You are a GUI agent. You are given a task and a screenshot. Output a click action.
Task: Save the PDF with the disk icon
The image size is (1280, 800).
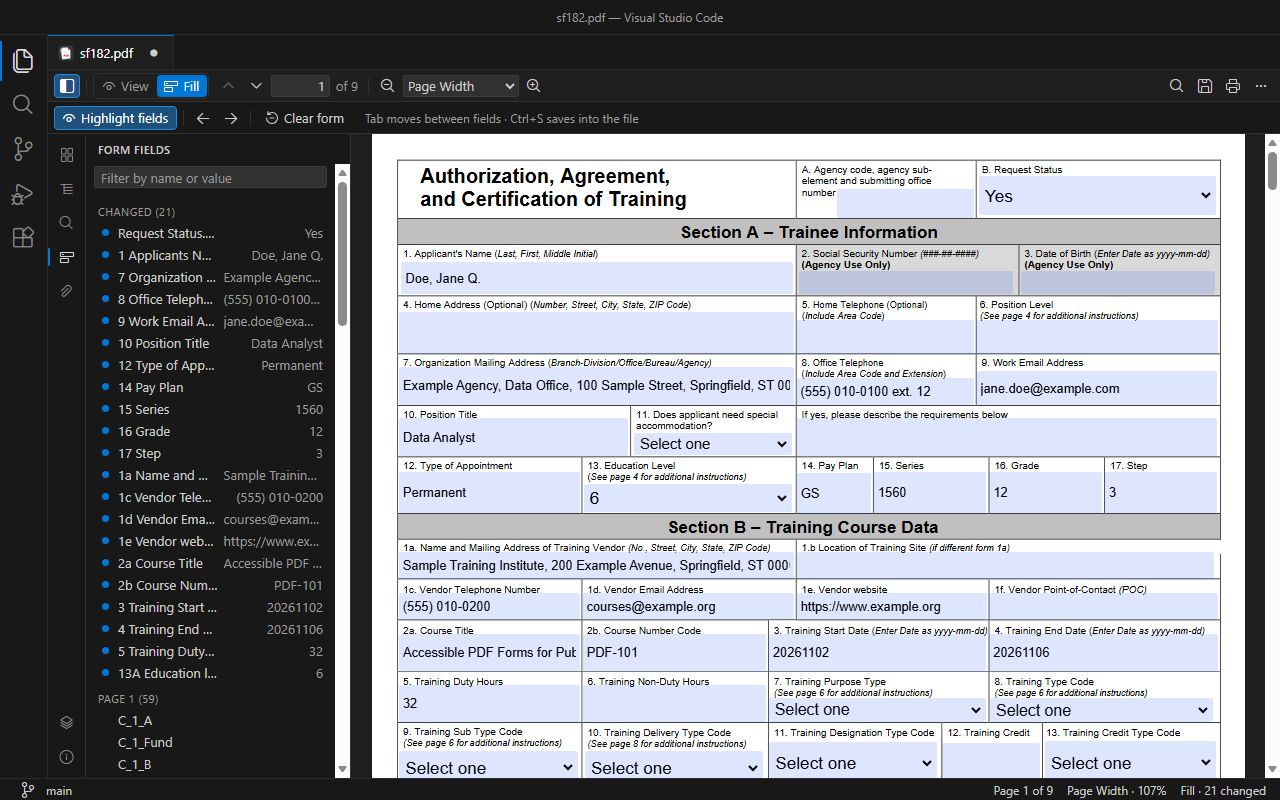tap(1205, 86)
